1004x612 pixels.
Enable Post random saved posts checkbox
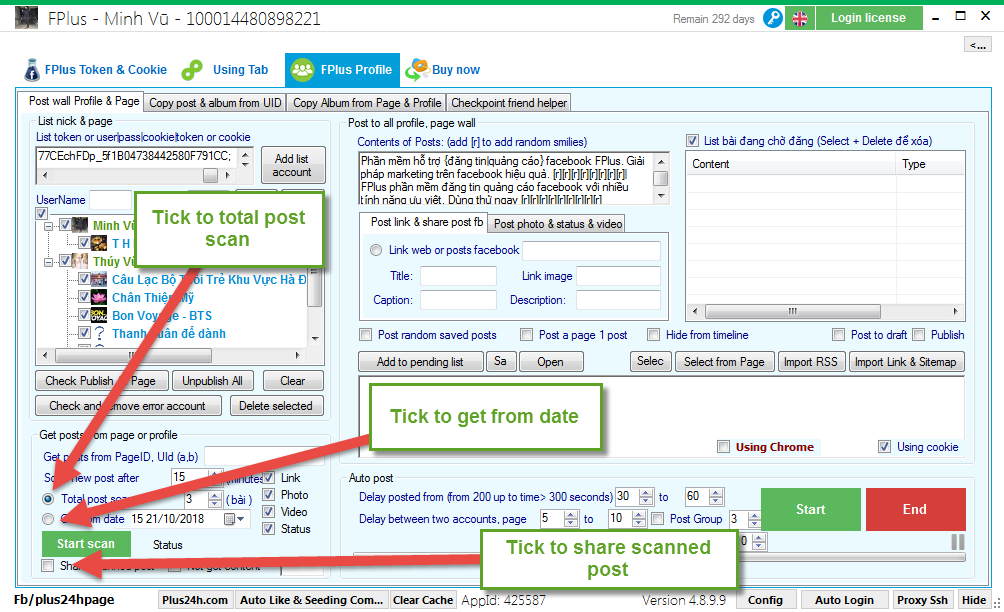[x=366, y=334]
